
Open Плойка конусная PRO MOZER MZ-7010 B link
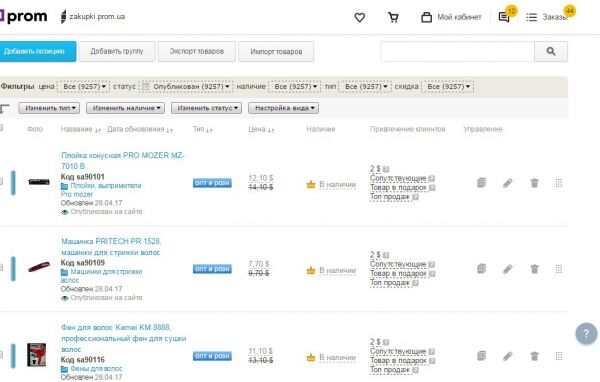(122, 161)
